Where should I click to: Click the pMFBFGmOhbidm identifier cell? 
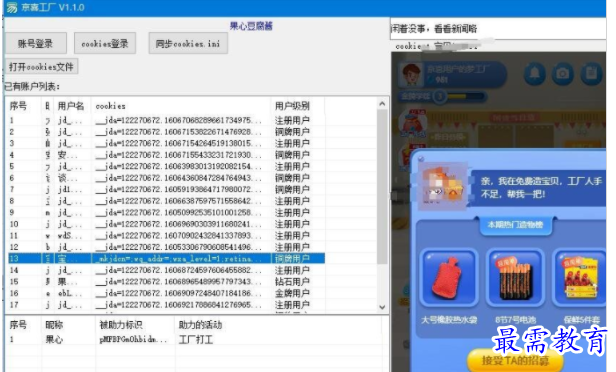pyautogui.click(x=133, y=339)
